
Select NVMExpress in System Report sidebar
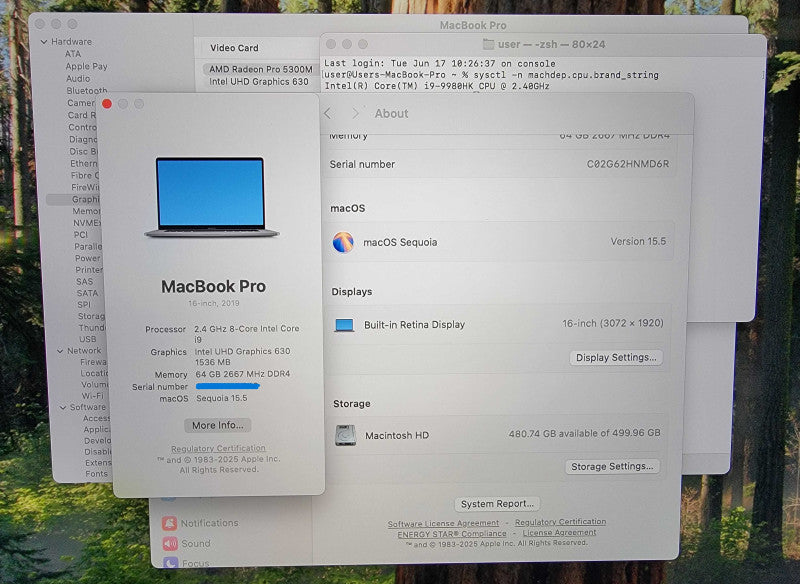point(87,223)
